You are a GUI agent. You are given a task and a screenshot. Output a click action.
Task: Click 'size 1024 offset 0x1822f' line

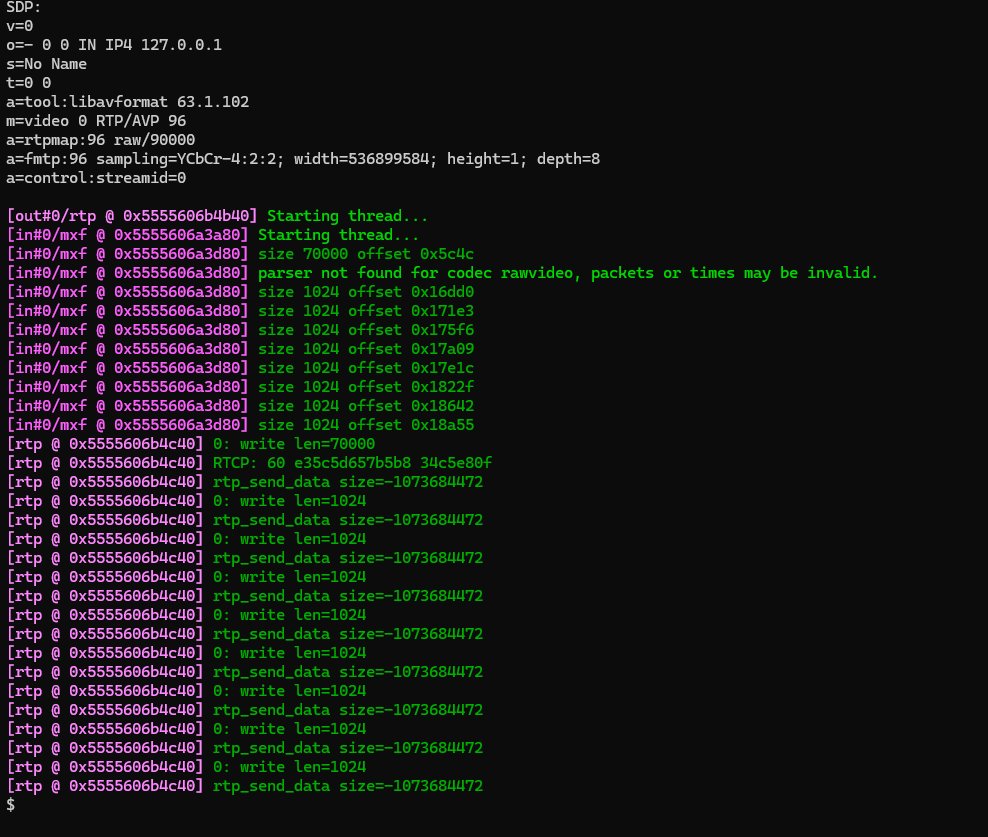(x=366, y=386)
